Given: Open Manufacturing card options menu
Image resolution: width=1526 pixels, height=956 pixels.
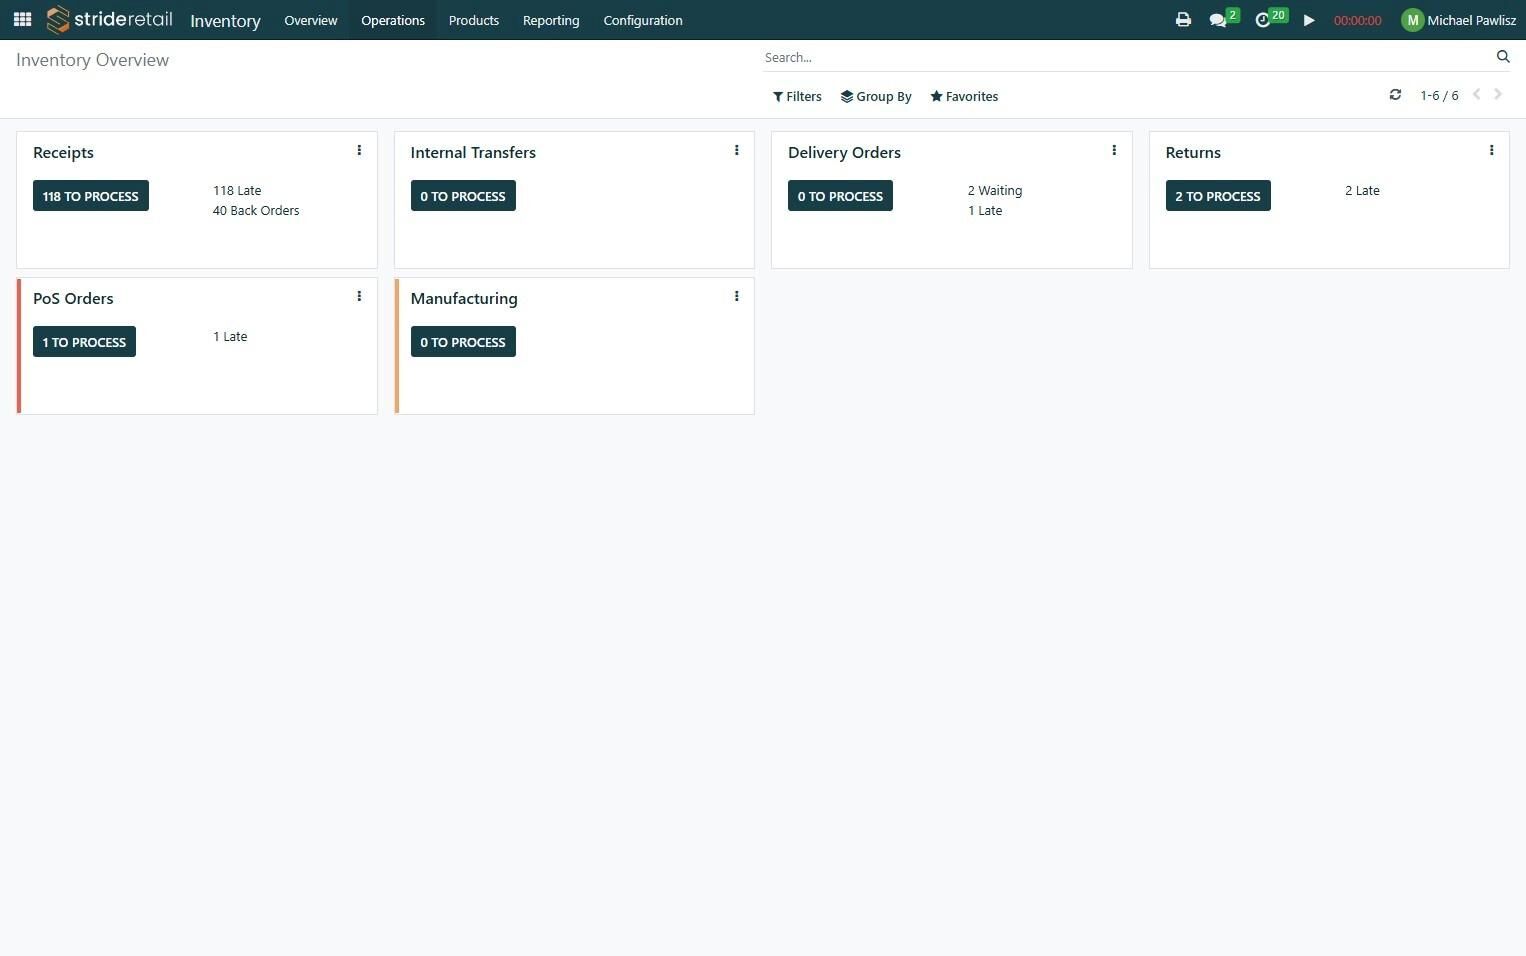Looking at the screenshot, I should [737, 297].
